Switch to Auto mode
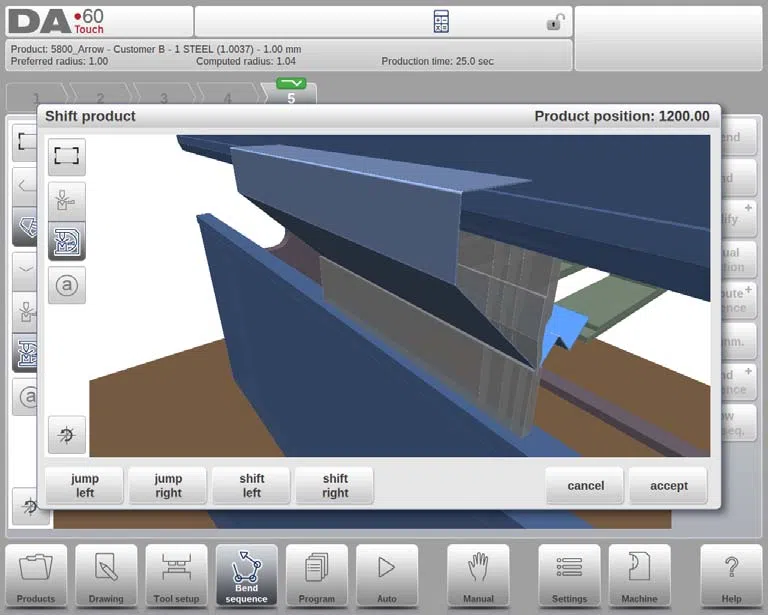The image size is (768, 615). pyautogui.click(x=387, y=576)
